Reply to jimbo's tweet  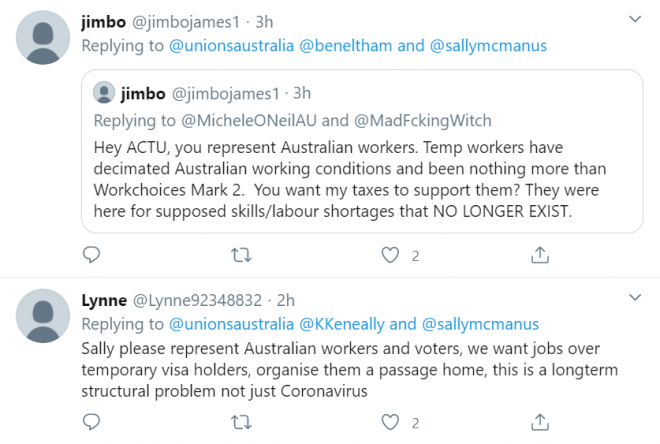point(92,256)
